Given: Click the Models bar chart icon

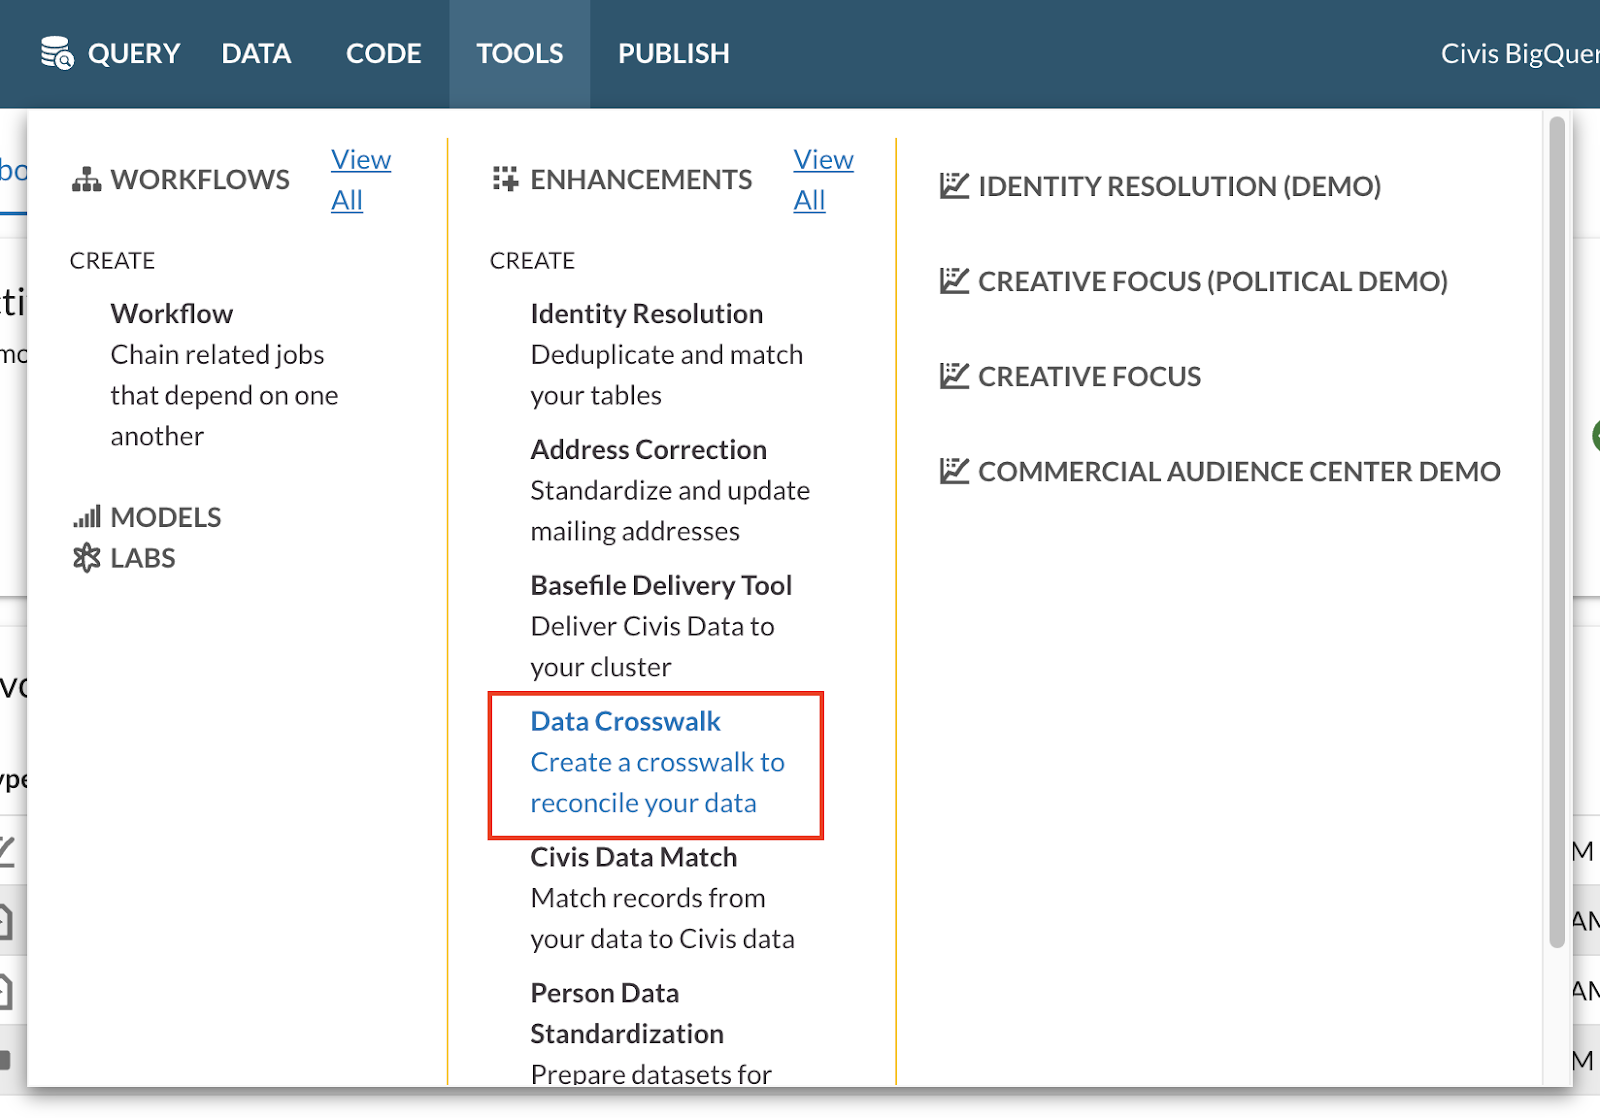Looking at the screenshot, I should tap(87, 517).
